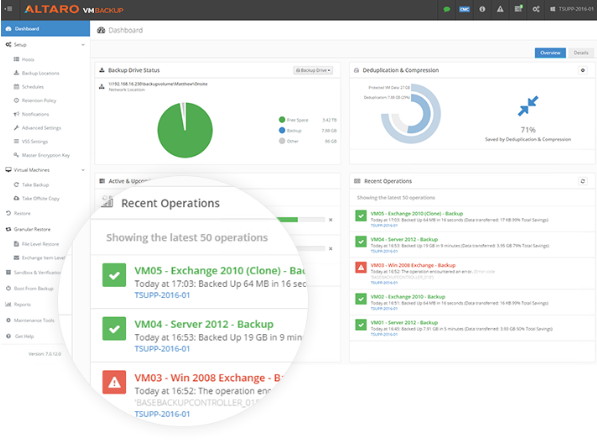Open Advanced Settings in sidebar
The height and width of the screenshot is (442, 597).
click(41, 128)
